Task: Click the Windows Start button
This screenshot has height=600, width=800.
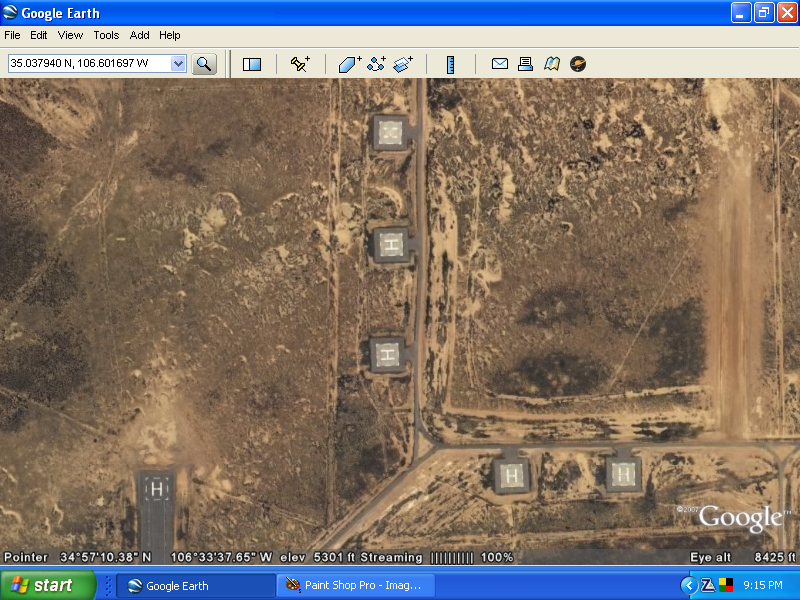Action: point(48,585)
